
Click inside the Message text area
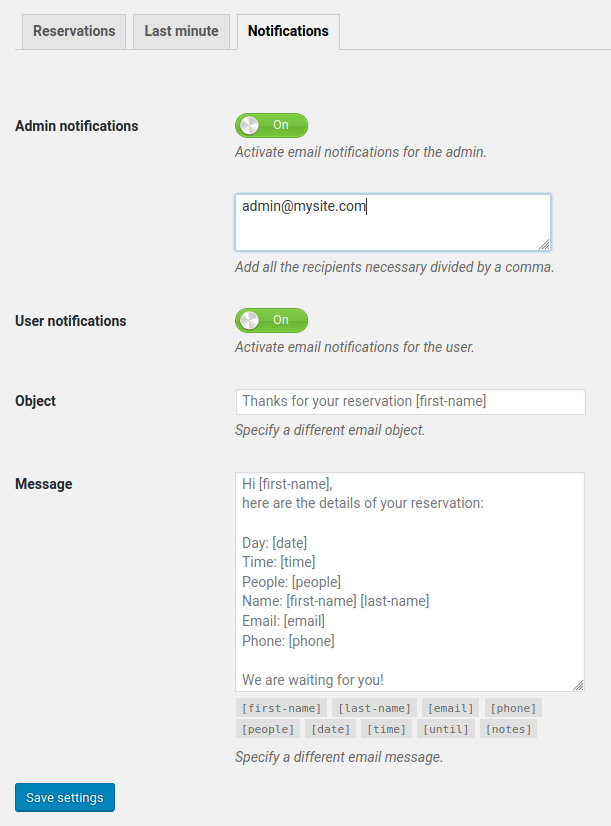point(410,581)
